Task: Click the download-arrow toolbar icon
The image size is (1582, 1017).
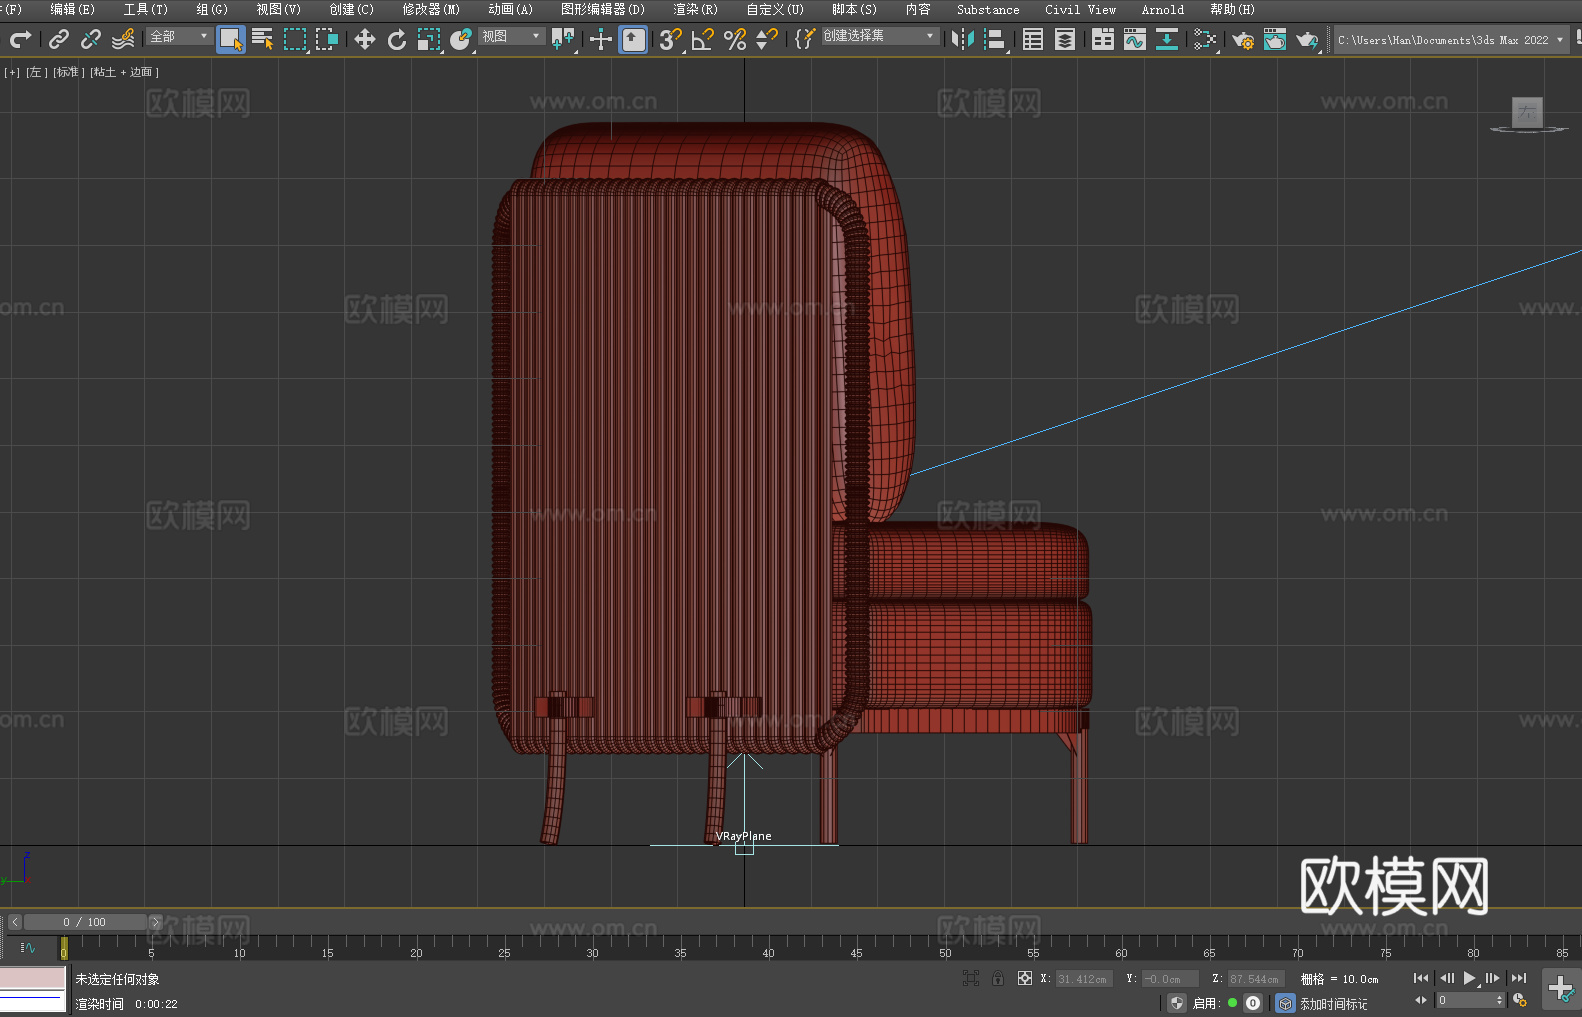Action: pyautogui.click(x=1167, y=39)
